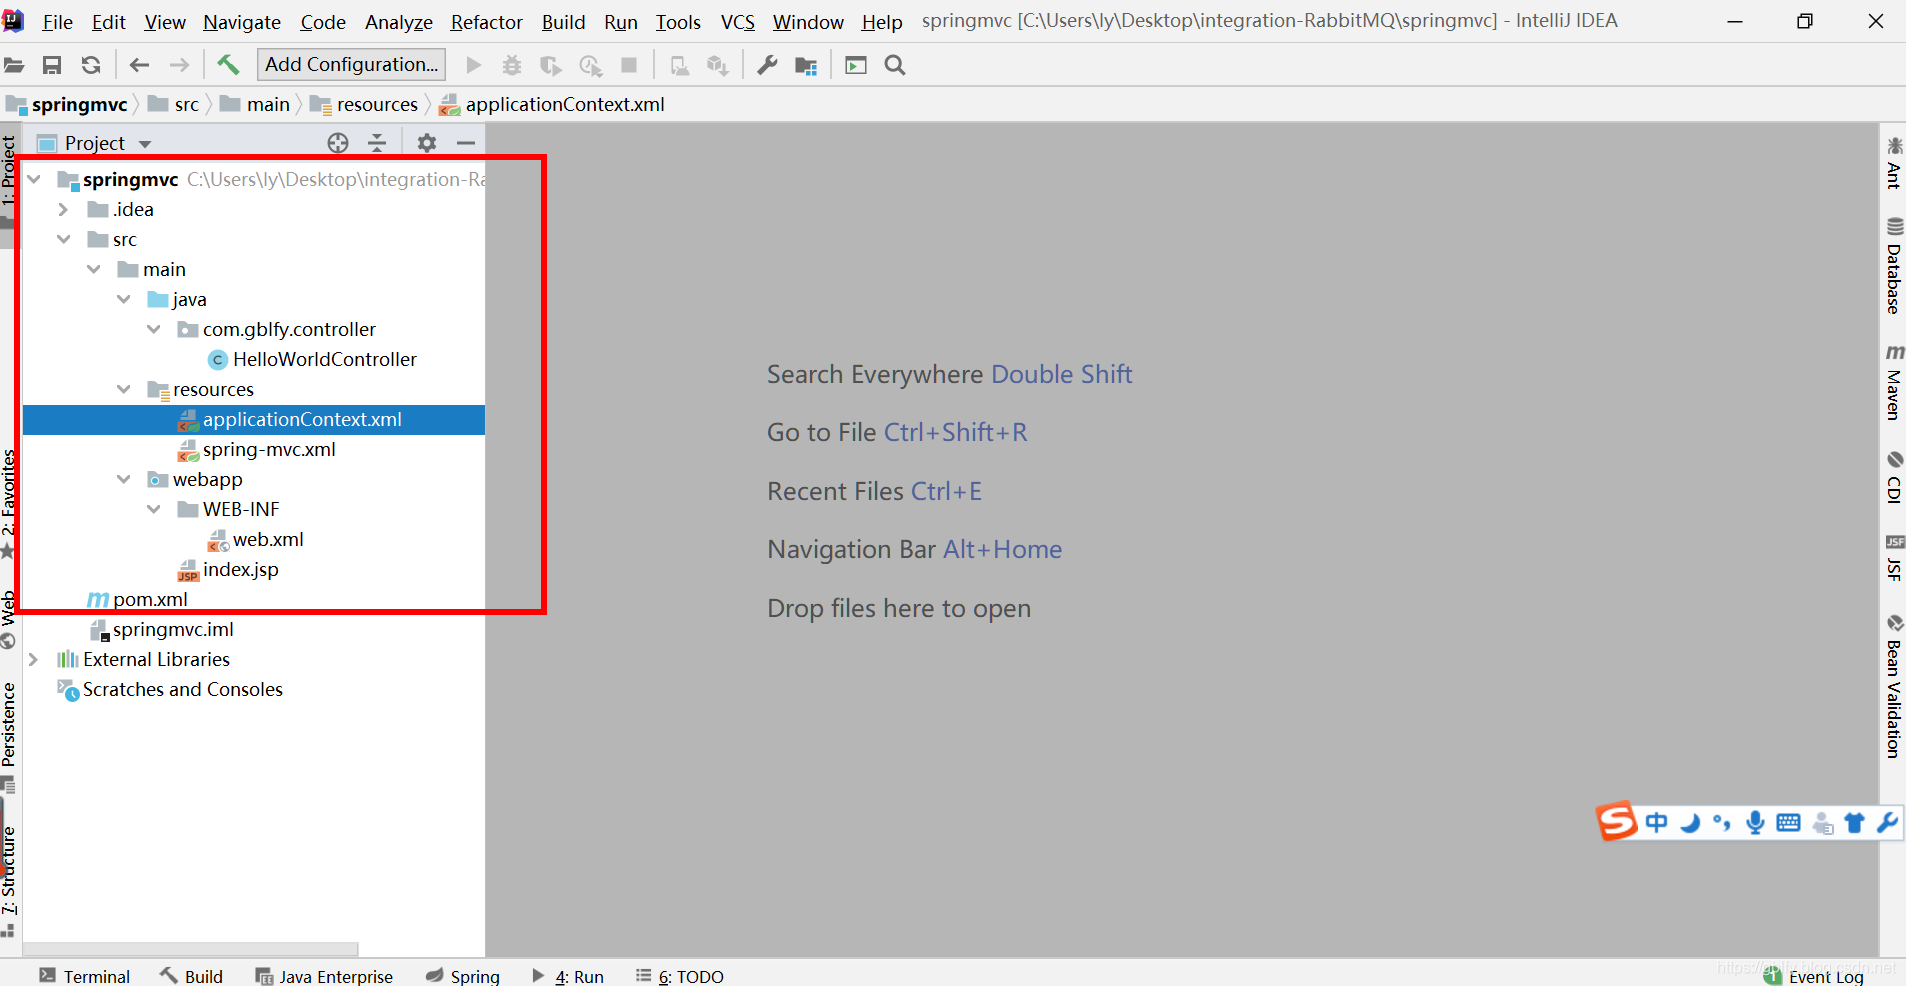
Task: Open the Terminal tool window
Action: pyautogui.click(x=85, y=976)
